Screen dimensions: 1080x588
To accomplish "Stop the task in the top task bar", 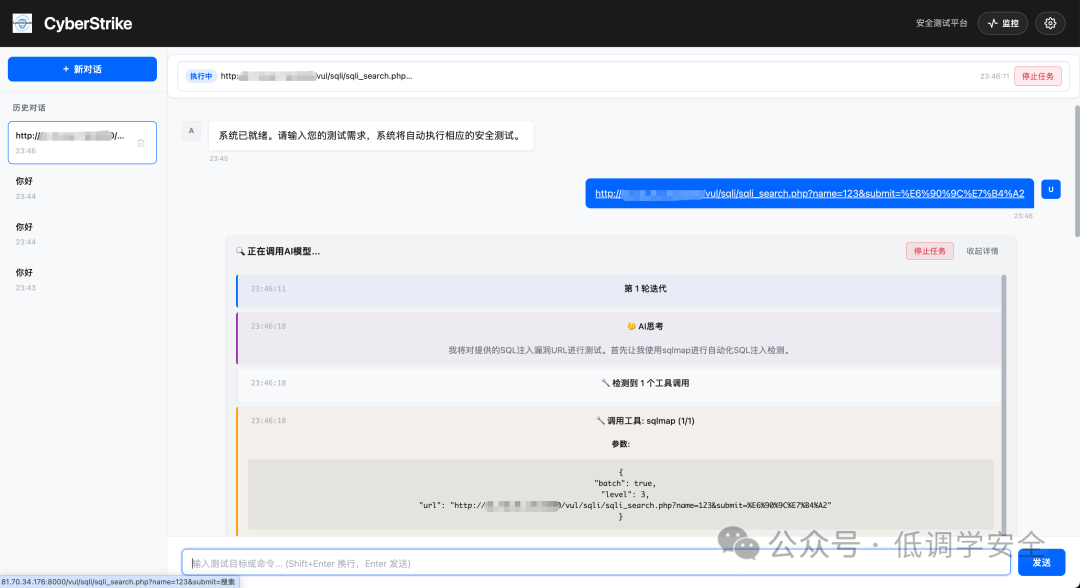I will [x=1037, y=76].
